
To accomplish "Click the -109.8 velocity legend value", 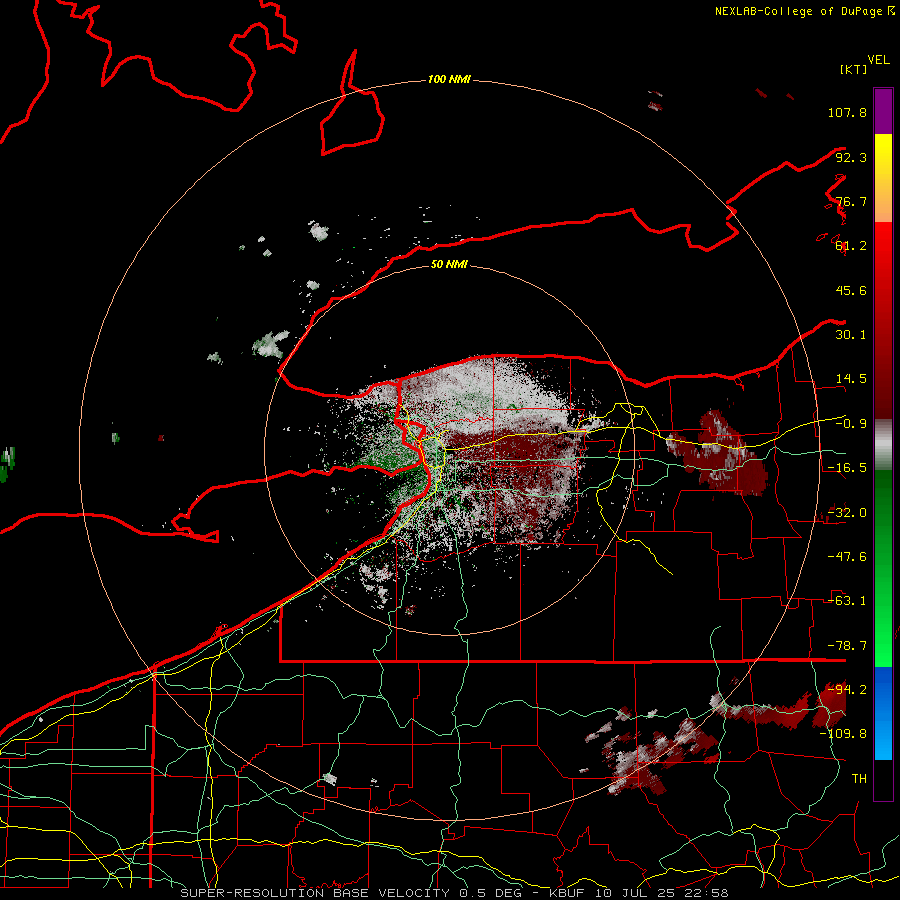I will [844, 734].
